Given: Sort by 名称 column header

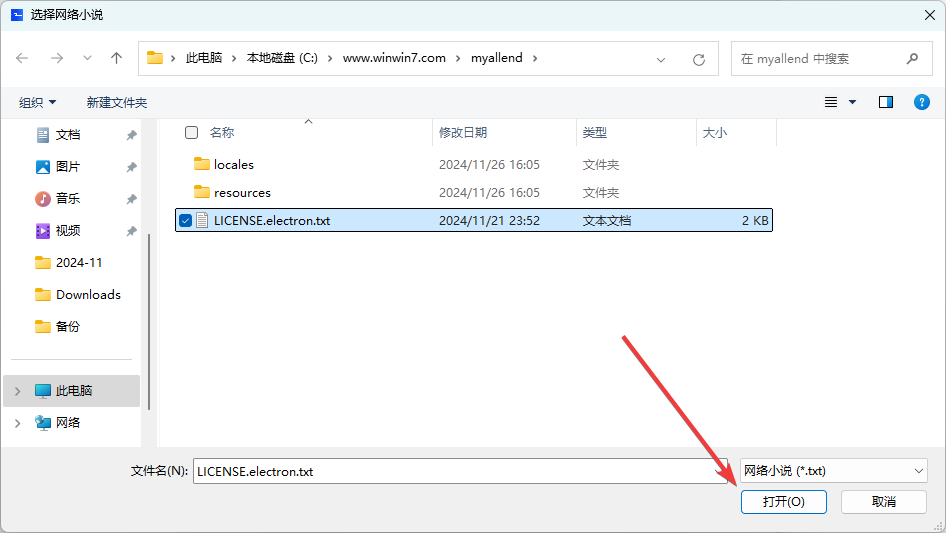Looking at the screenshot, I should pyautogui.click(x=222, y=132).
